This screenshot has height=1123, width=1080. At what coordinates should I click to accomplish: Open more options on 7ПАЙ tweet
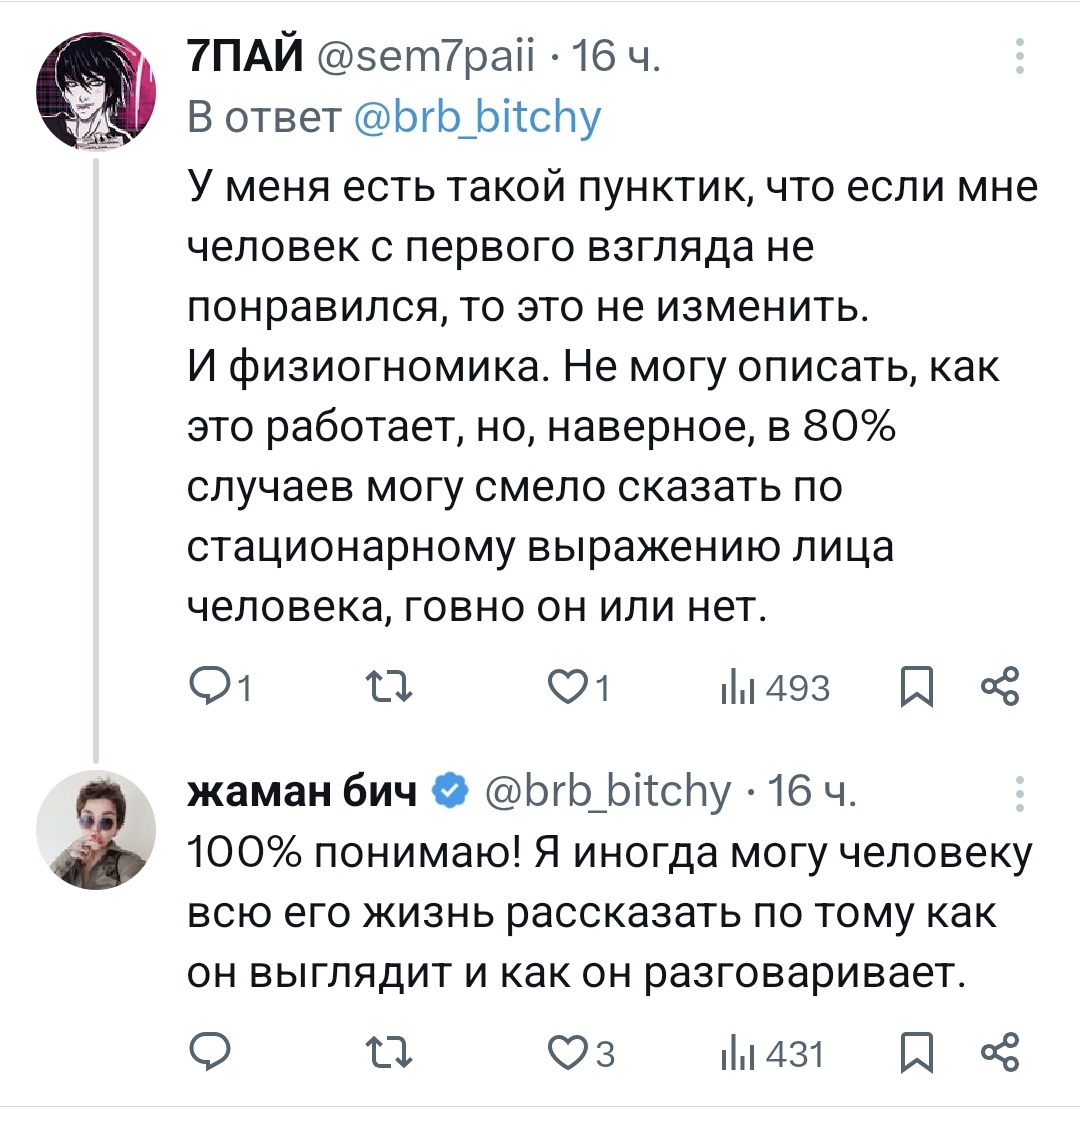pos(1019,57)
